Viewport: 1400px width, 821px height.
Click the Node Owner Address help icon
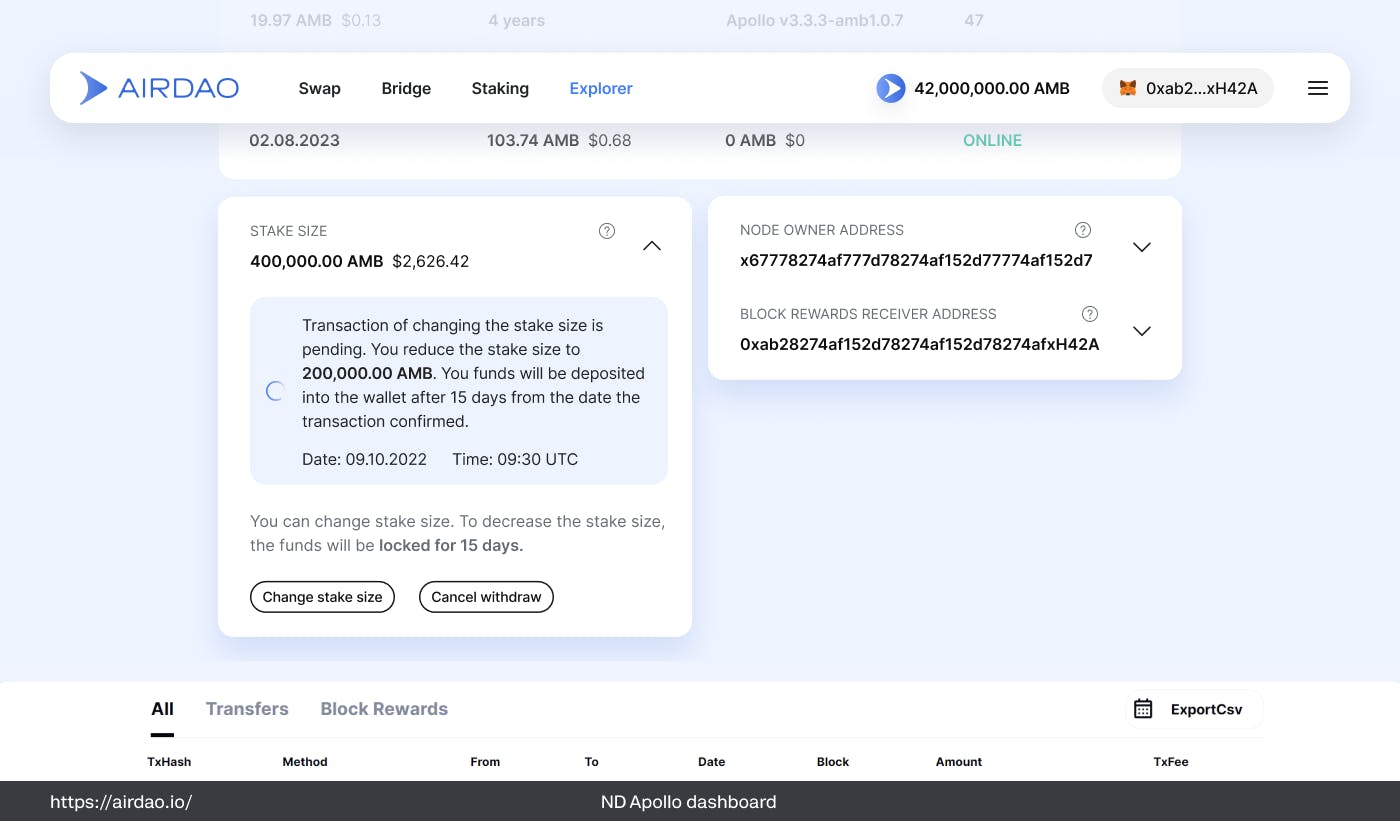pos(1082,230)
